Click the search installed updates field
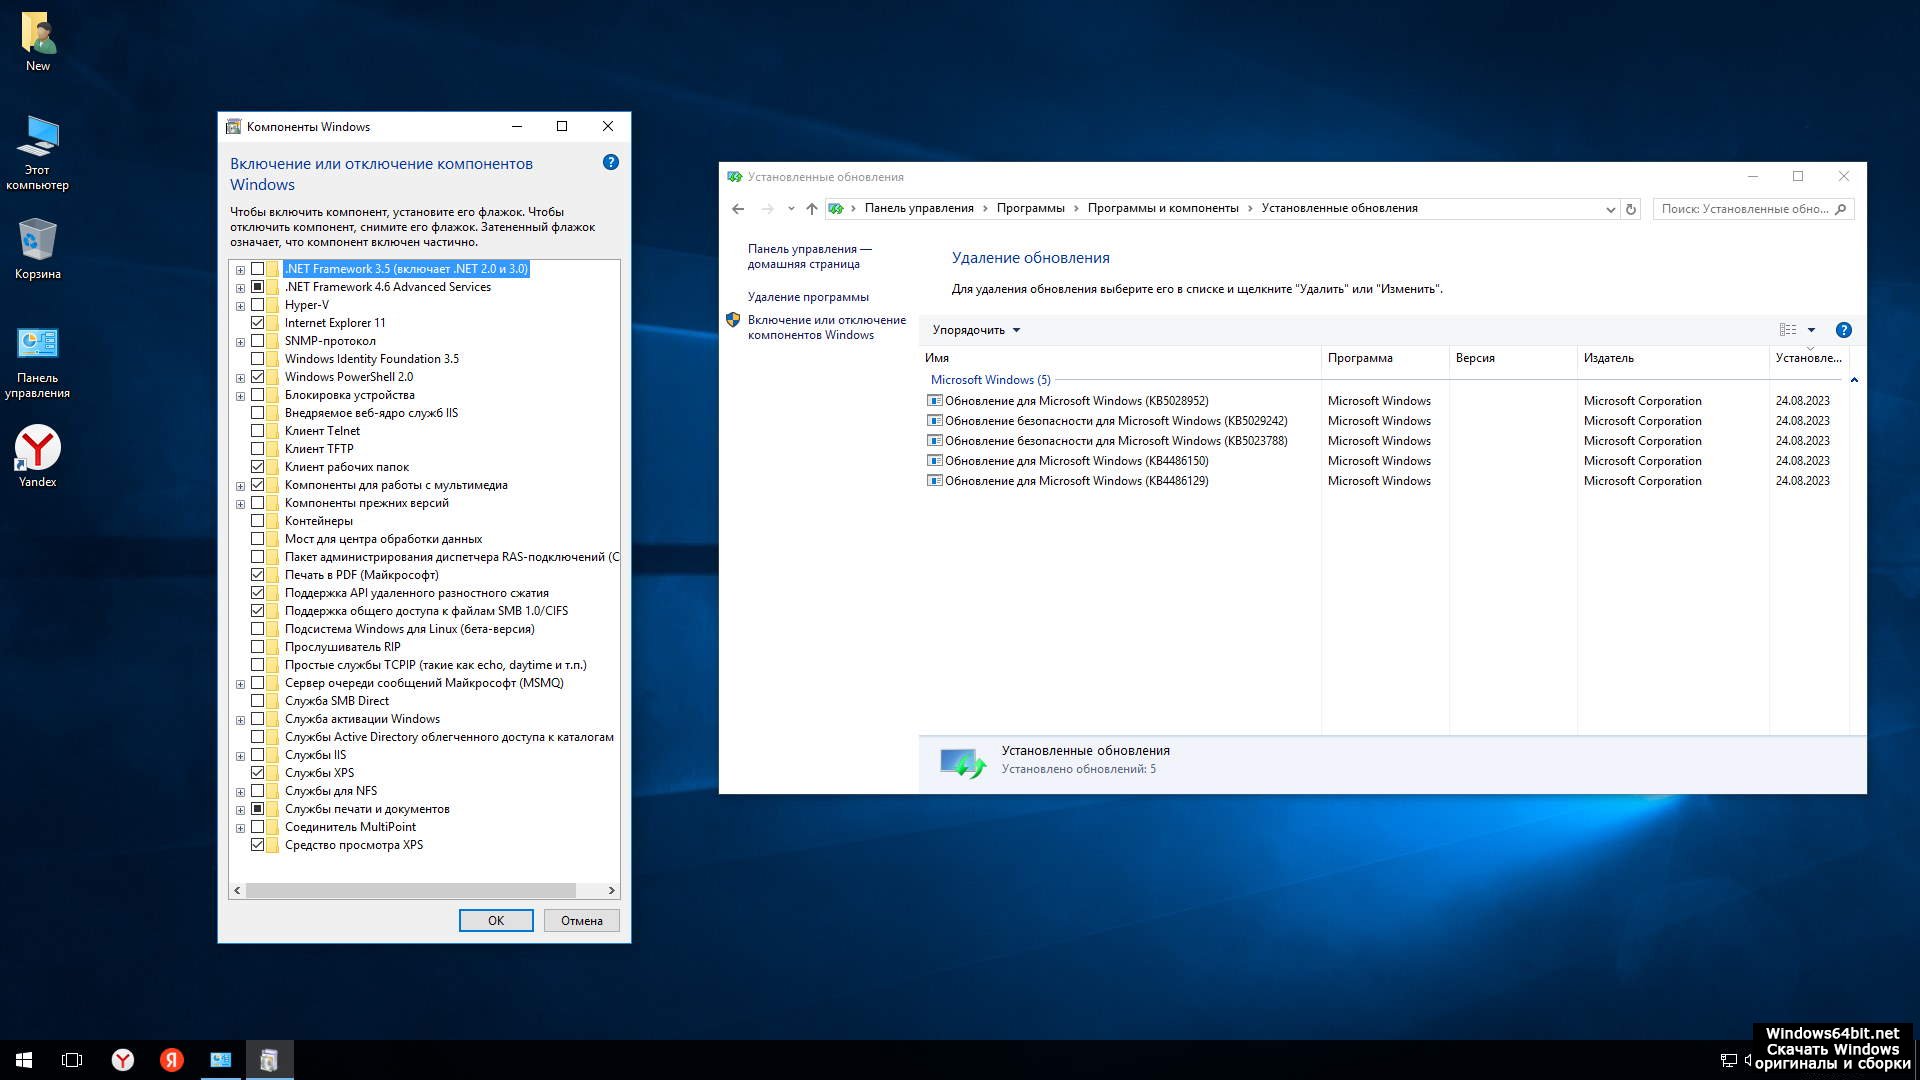The width and height of the screenshot is (1920, 1080). [x=1744, y=209]
